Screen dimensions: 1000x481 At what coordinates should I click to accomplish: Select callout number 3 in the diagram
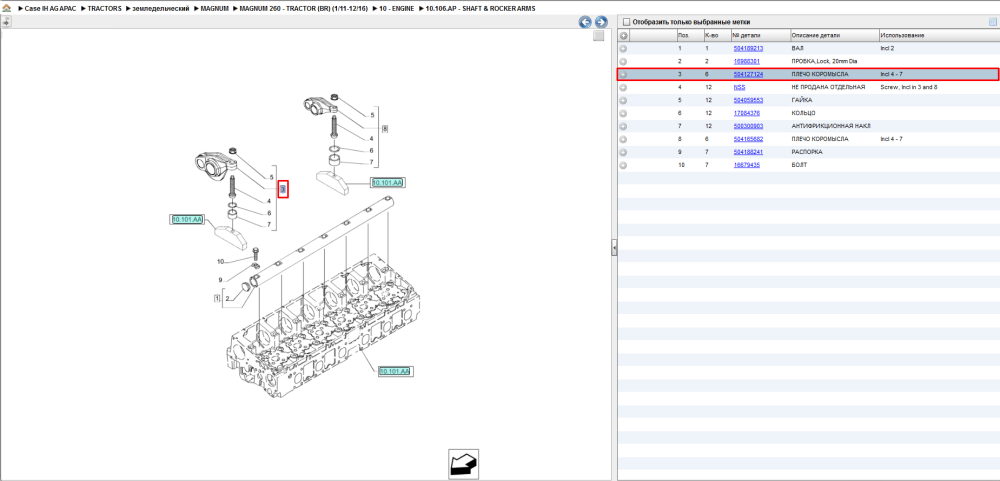pyautogui.click(x=284, y=189)
